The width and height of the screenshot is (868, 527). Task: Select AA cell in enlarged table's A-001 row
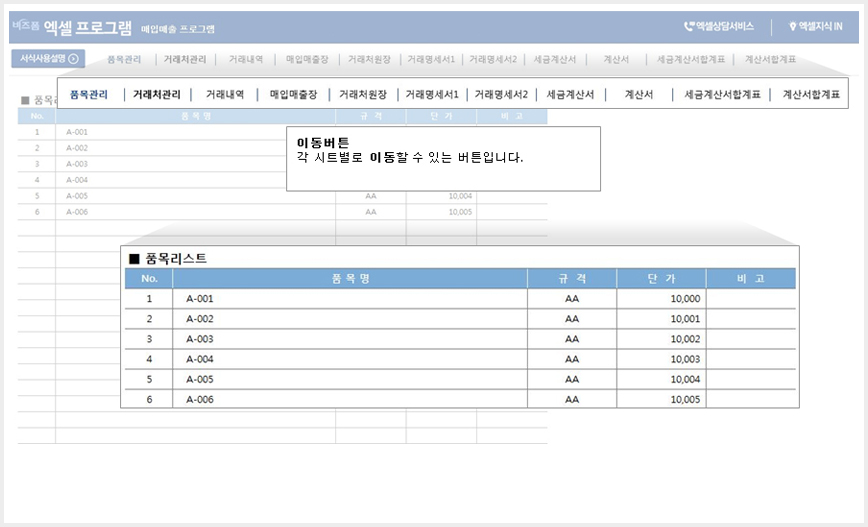(572, 298)
